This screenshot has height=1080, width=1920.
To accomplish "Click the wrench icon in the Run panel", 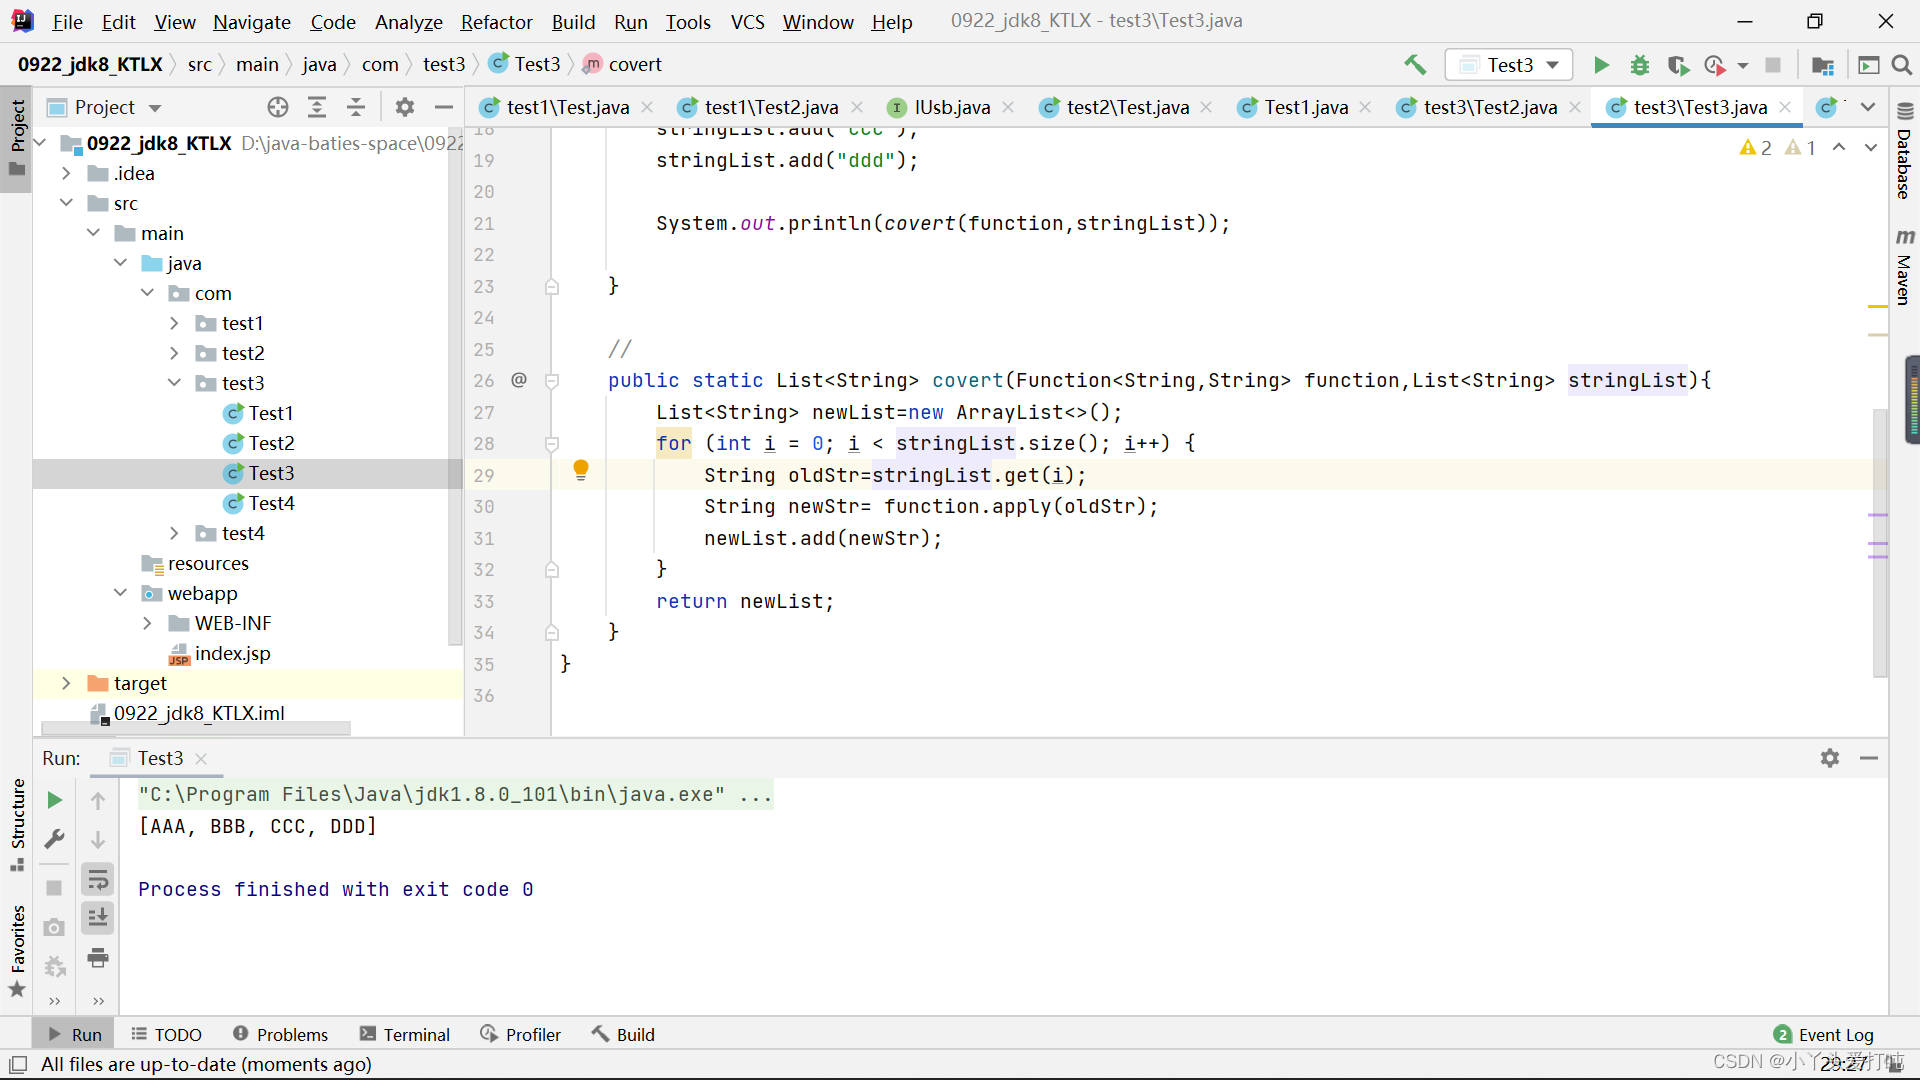I will point(55,839).
